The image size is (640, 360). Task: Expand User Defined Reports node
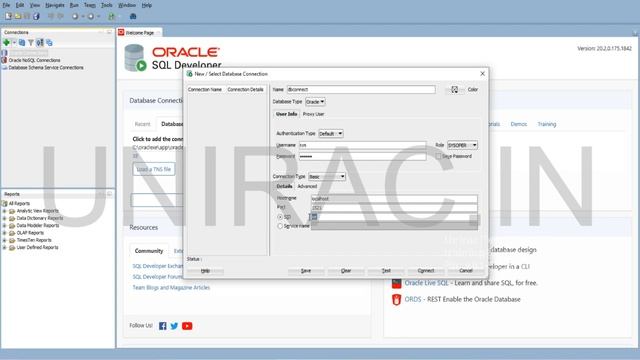pos(4,248)
